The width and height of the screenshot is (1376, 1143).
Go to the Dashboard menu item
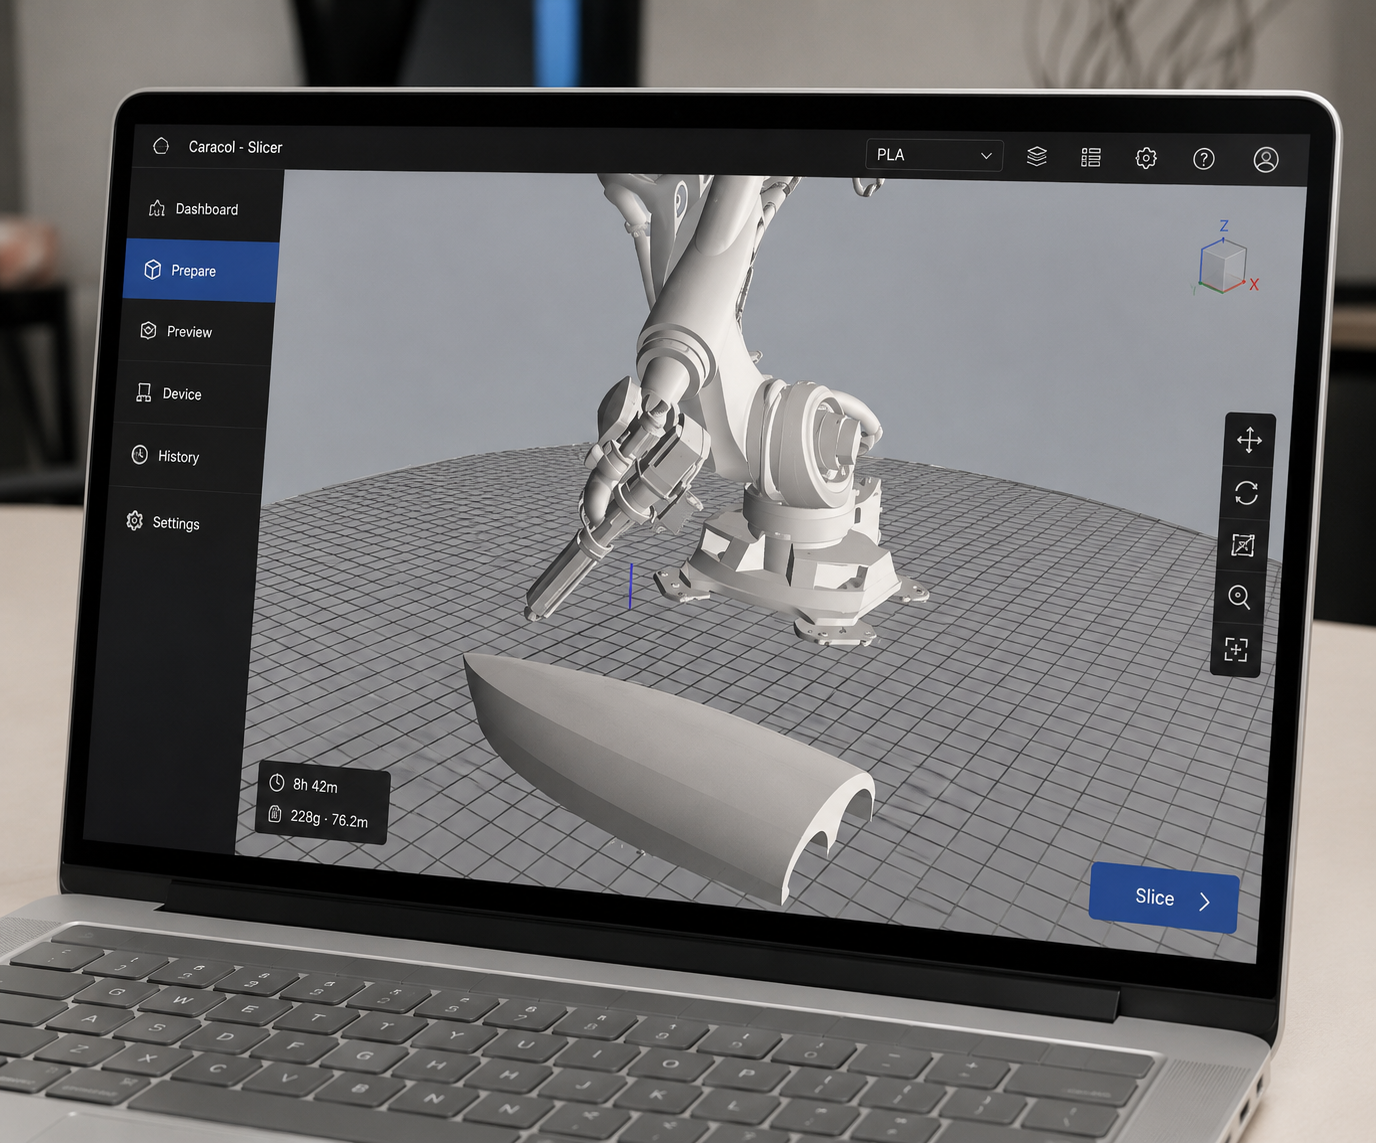(x=205, y=208)
